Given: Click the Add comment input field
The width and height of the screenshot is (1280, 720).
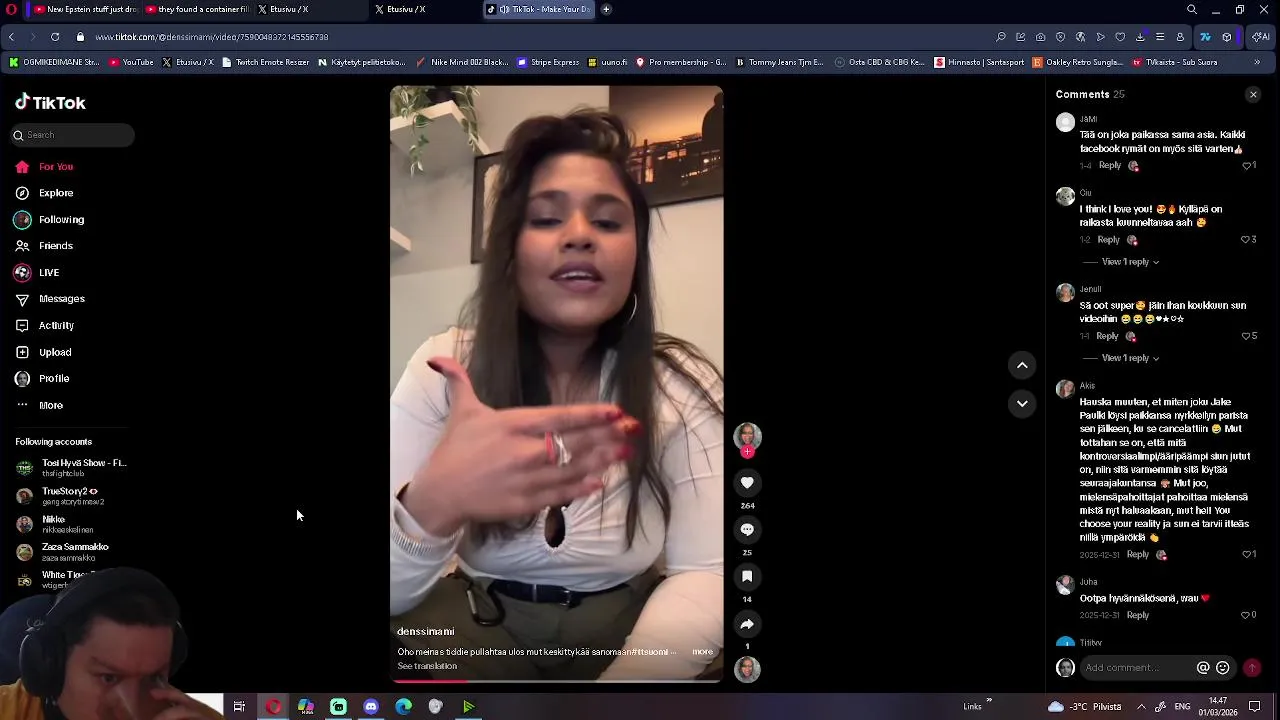Looking at the screenshot, I should click(x=1136, y=668).
